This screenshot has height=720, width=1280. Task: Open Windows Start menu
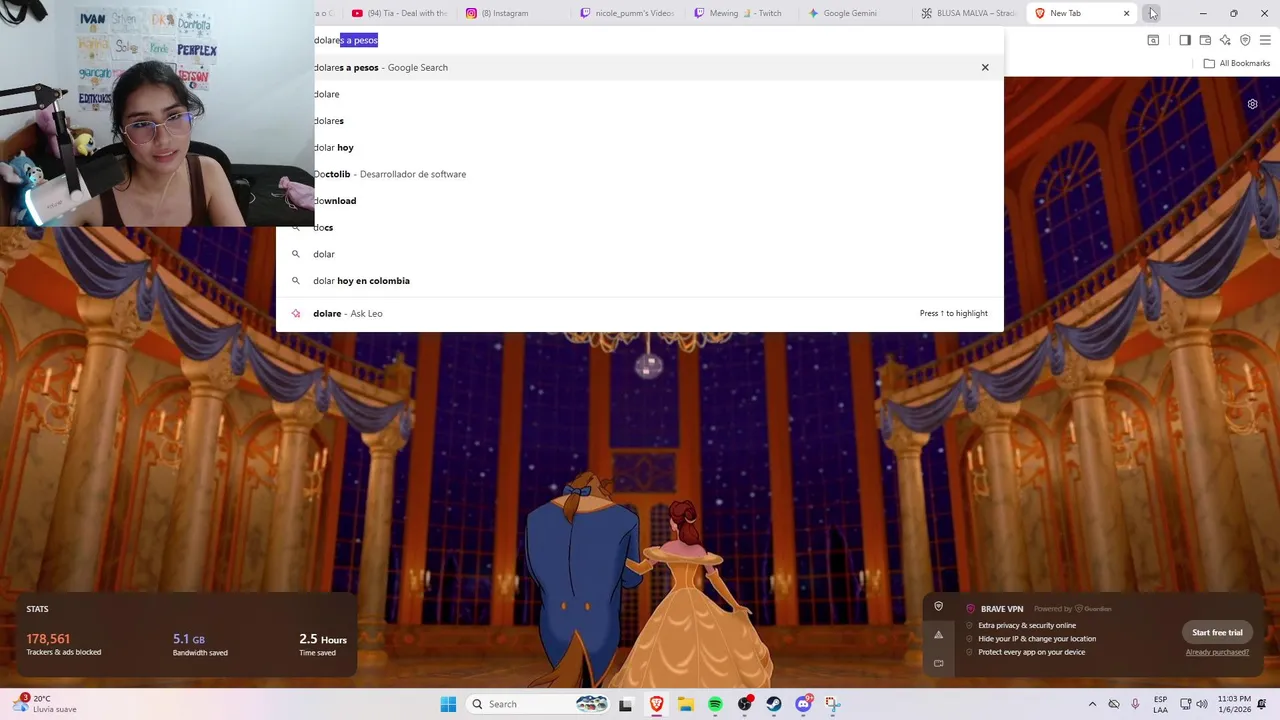coord(448,704)
